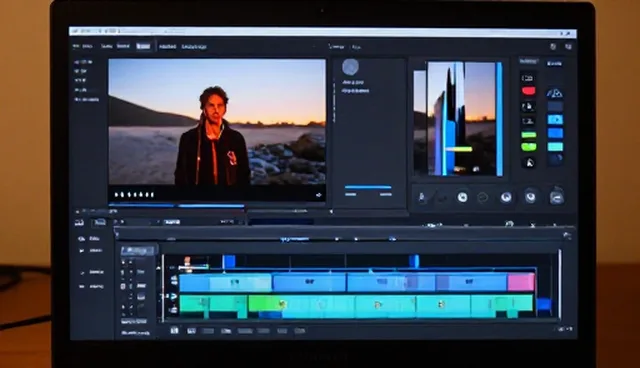Choose the cyan swatch in the right column
Viewport: 640px width, 368px height.
point(555,146)
